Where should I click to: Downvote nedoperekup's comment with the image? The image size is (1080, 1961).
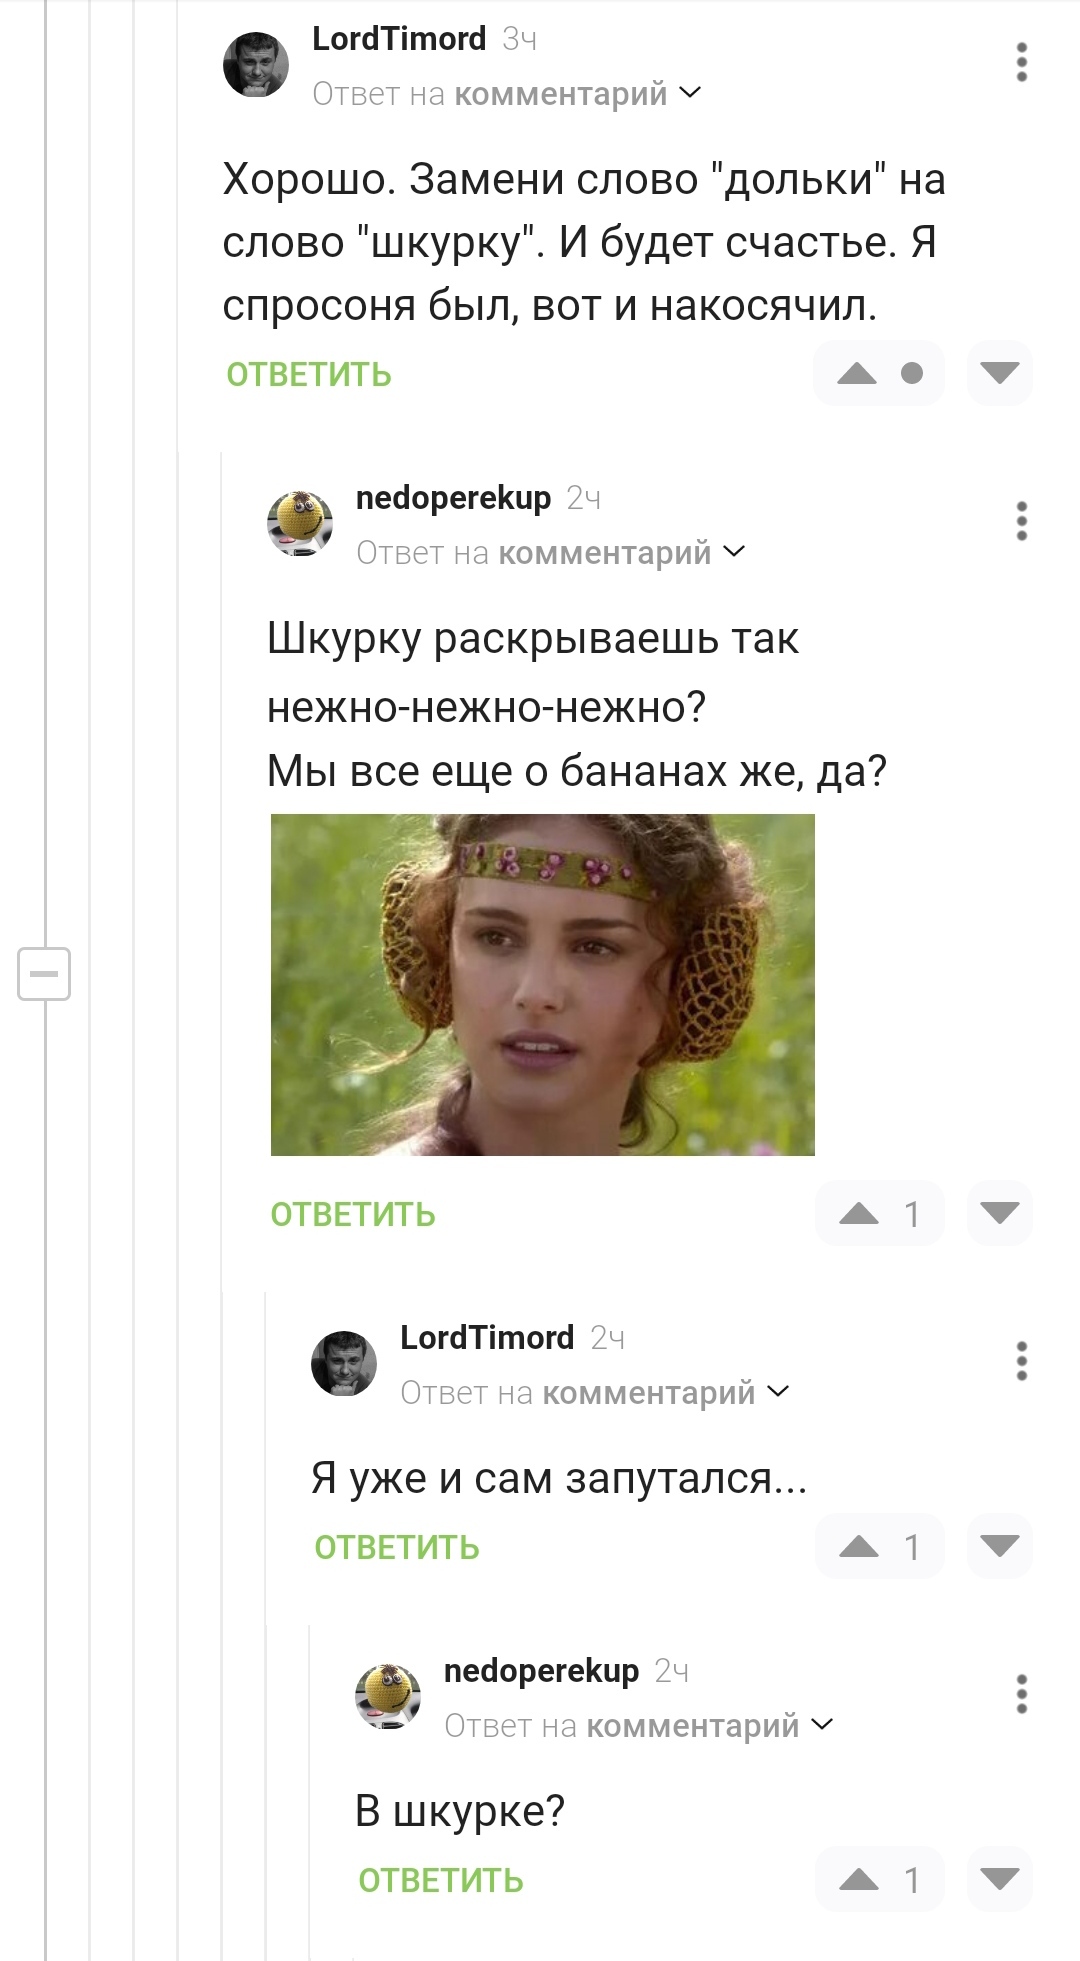999,1214
